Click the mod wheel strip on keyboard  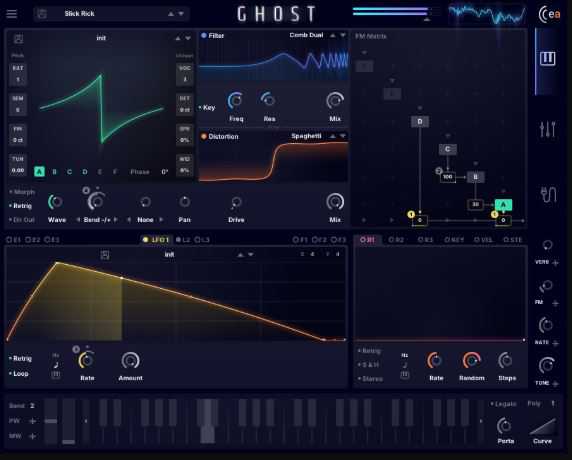69,421
